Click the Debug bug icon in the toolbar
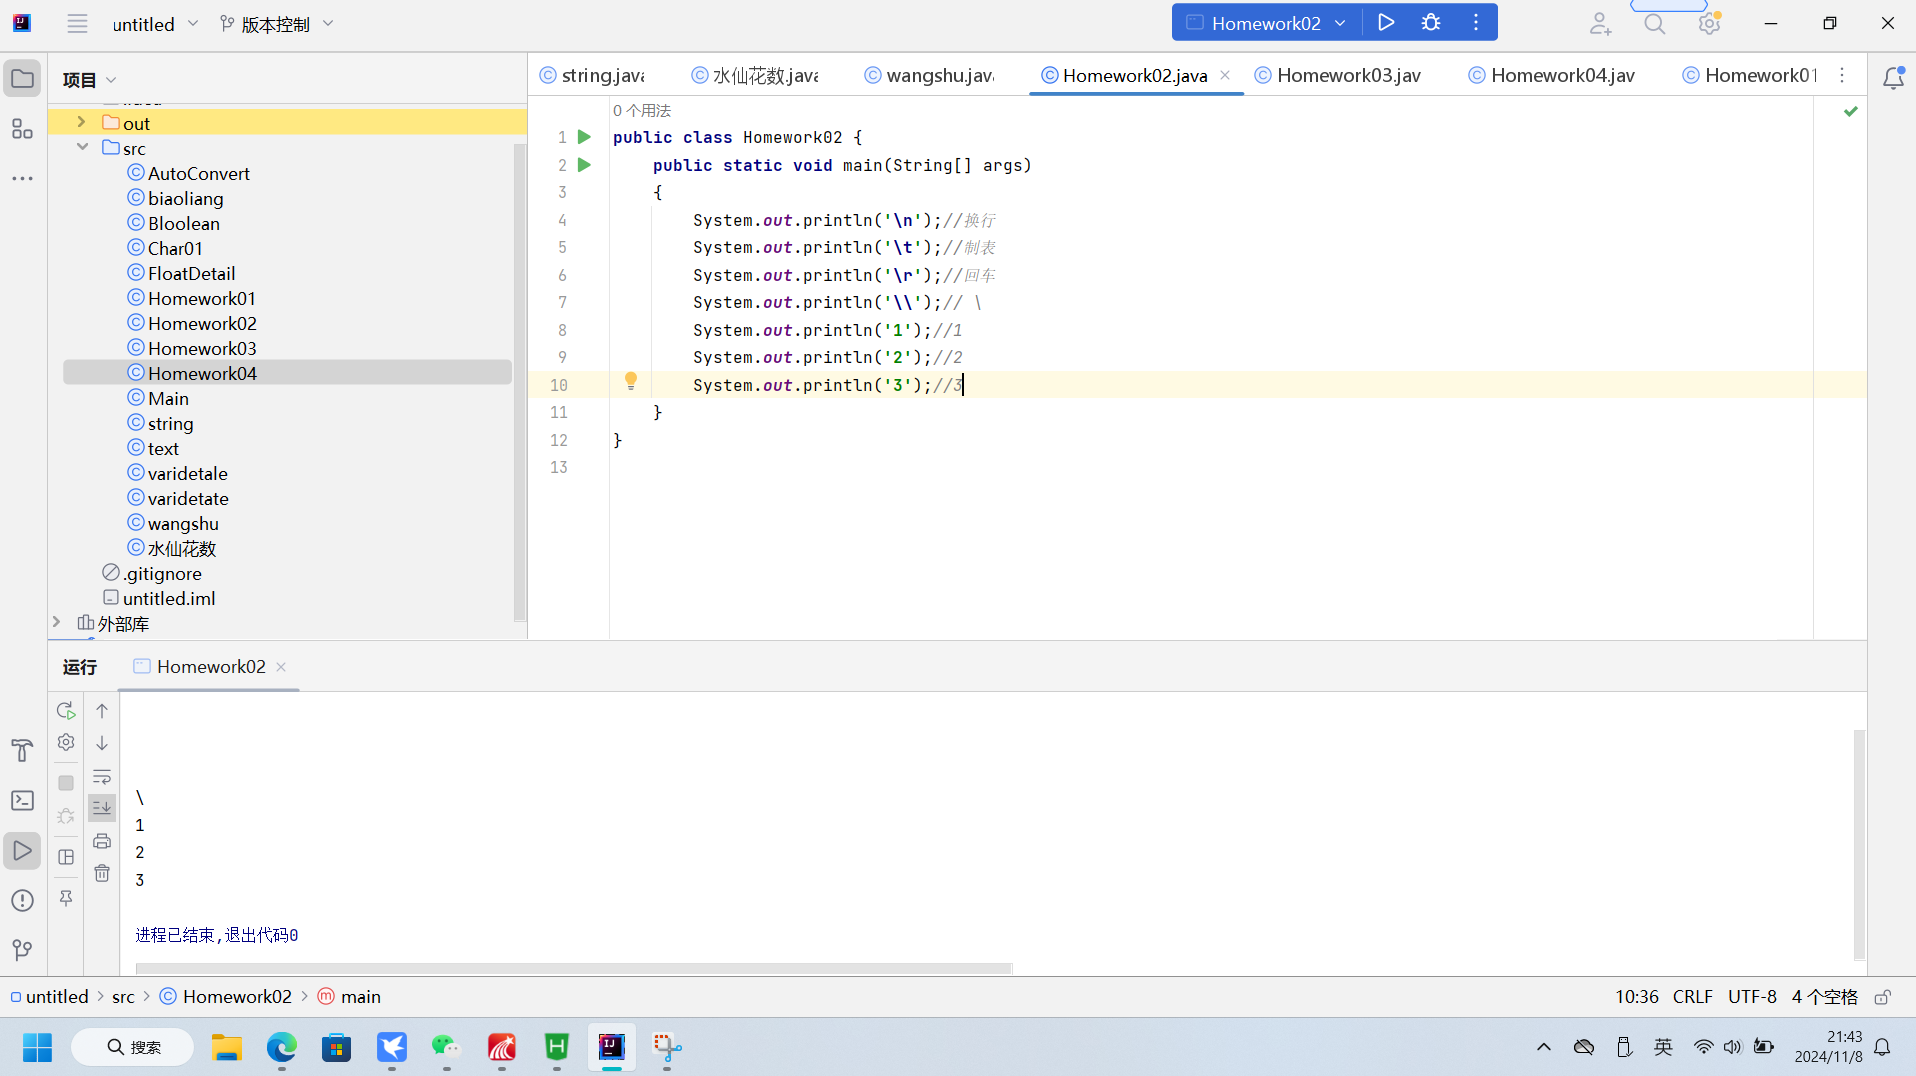Viewport: 1916px width, 1076px height. tap(1431, 22)
